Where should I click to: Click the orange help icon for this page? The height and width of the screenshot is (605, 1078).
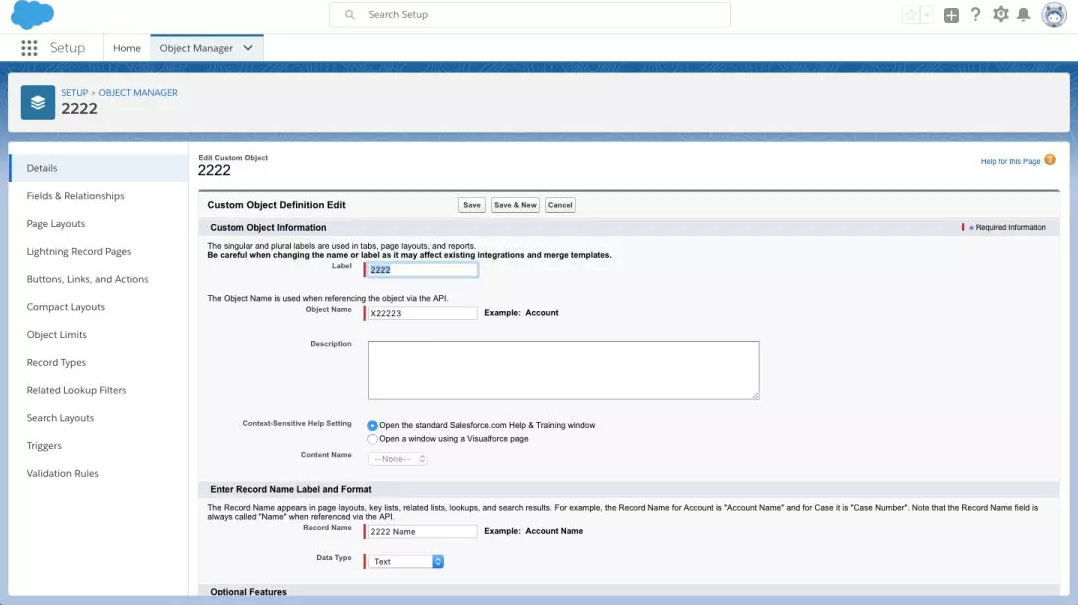click(x=1050, y=160)
